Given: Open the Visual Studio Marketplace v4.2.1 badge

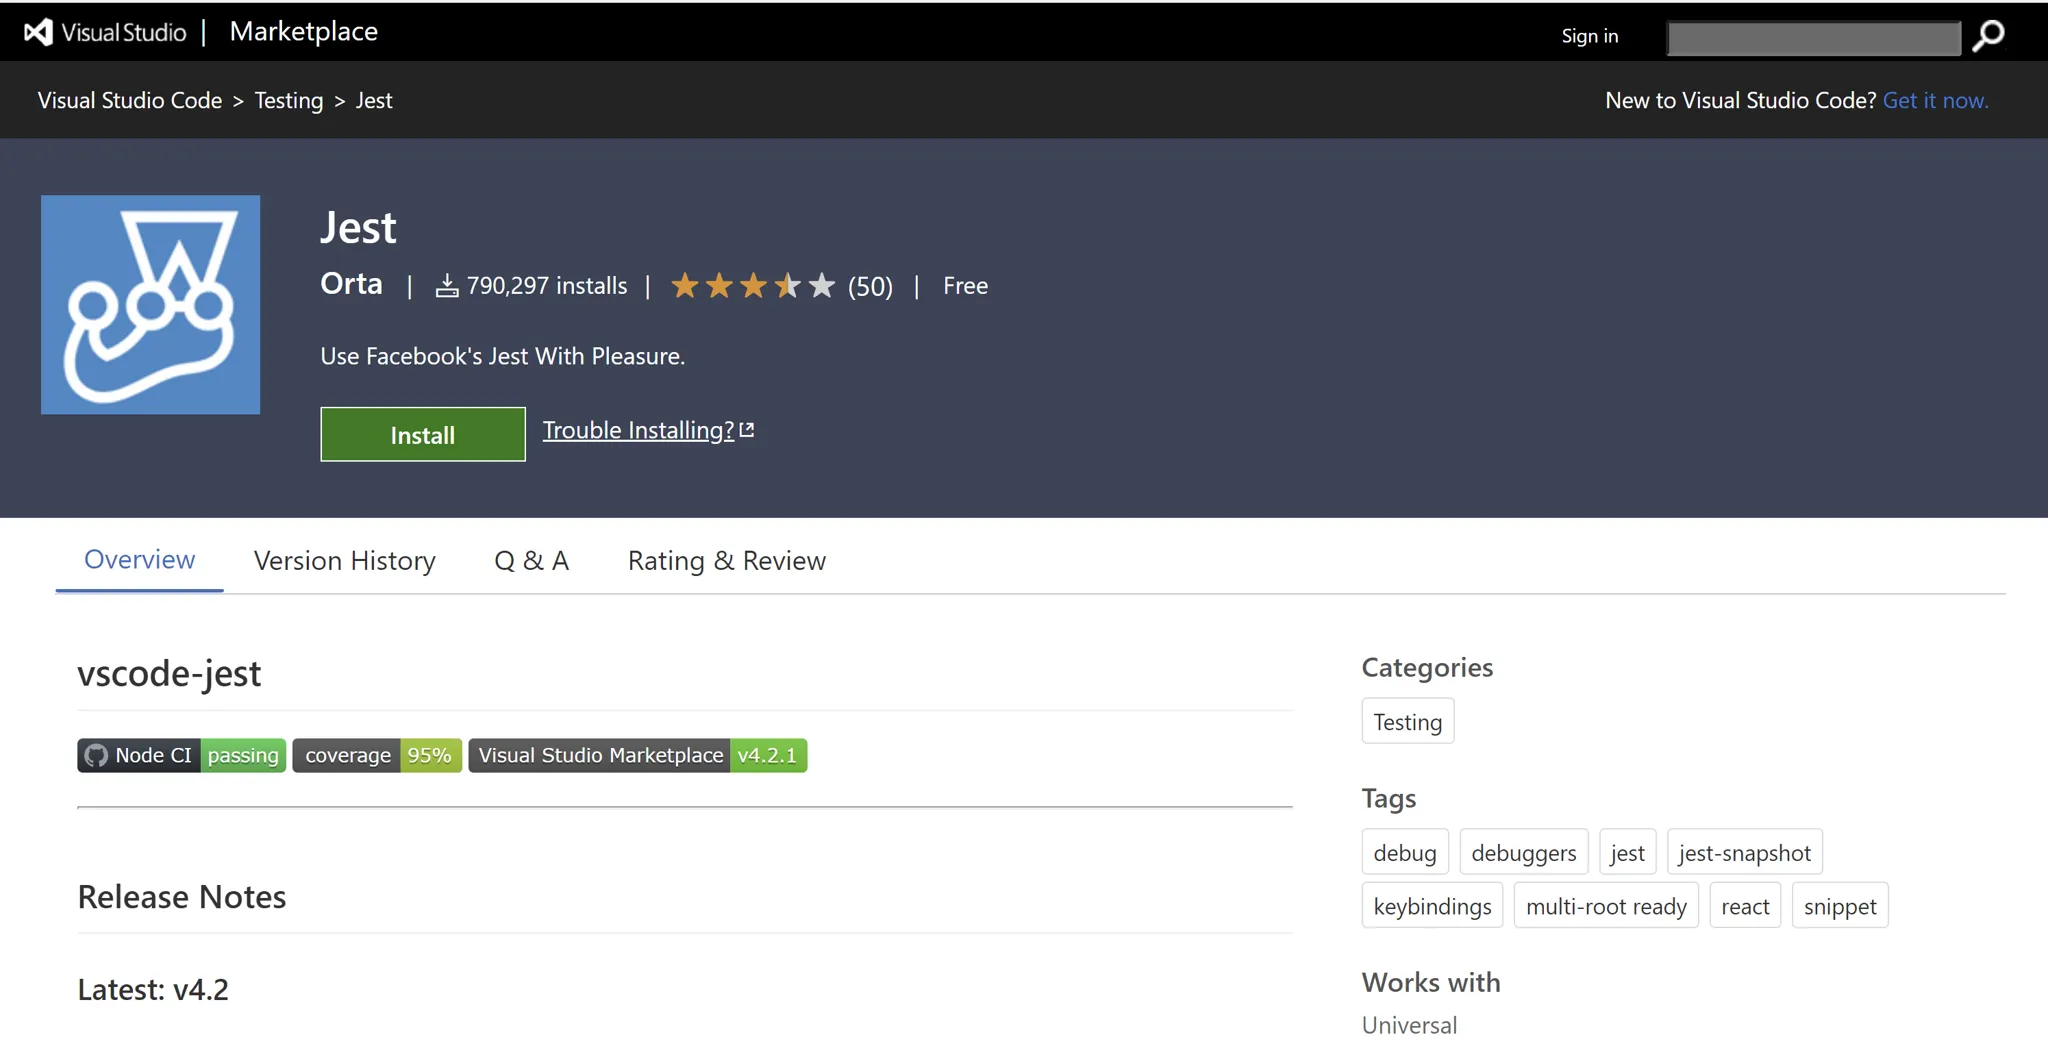Looking at the screenshot, I should coord(637,755).
